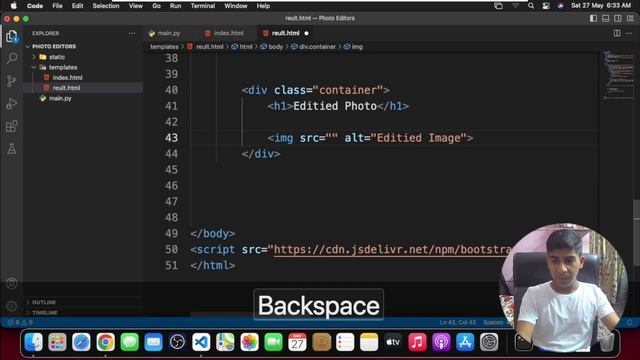Screen dimensions: 640x360
Task: Open Visual Studio Code dock icon
Action: (201, 342)
